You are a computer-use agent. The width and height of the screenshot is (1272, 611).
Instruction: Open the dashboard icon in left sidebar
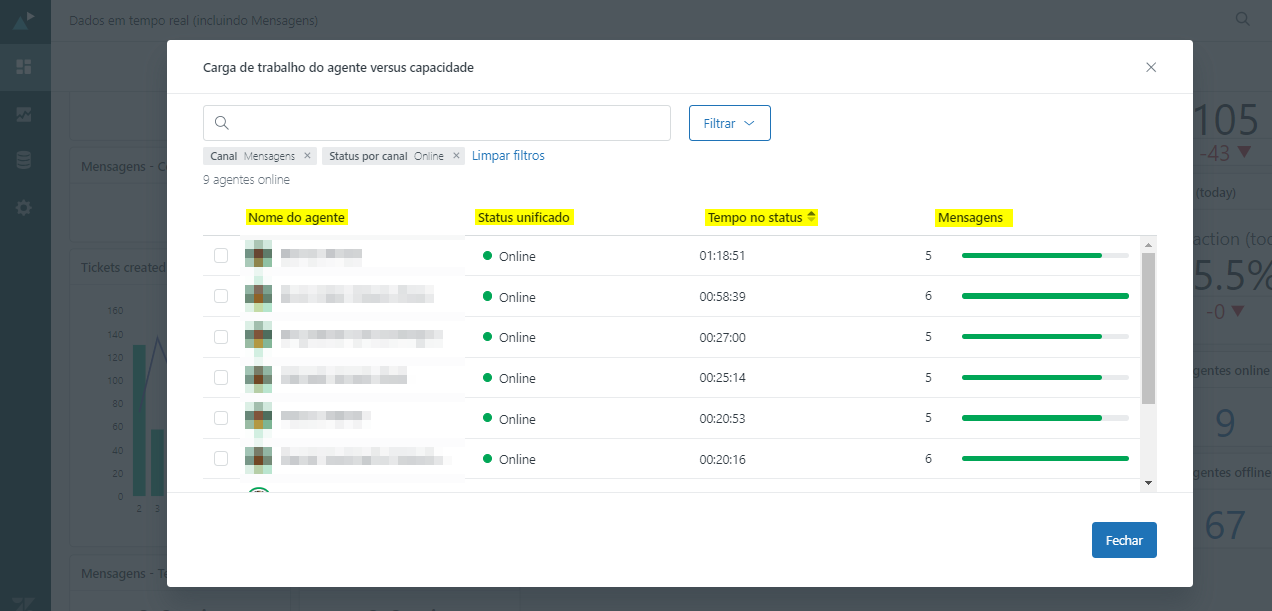click(x=24, y=67)
